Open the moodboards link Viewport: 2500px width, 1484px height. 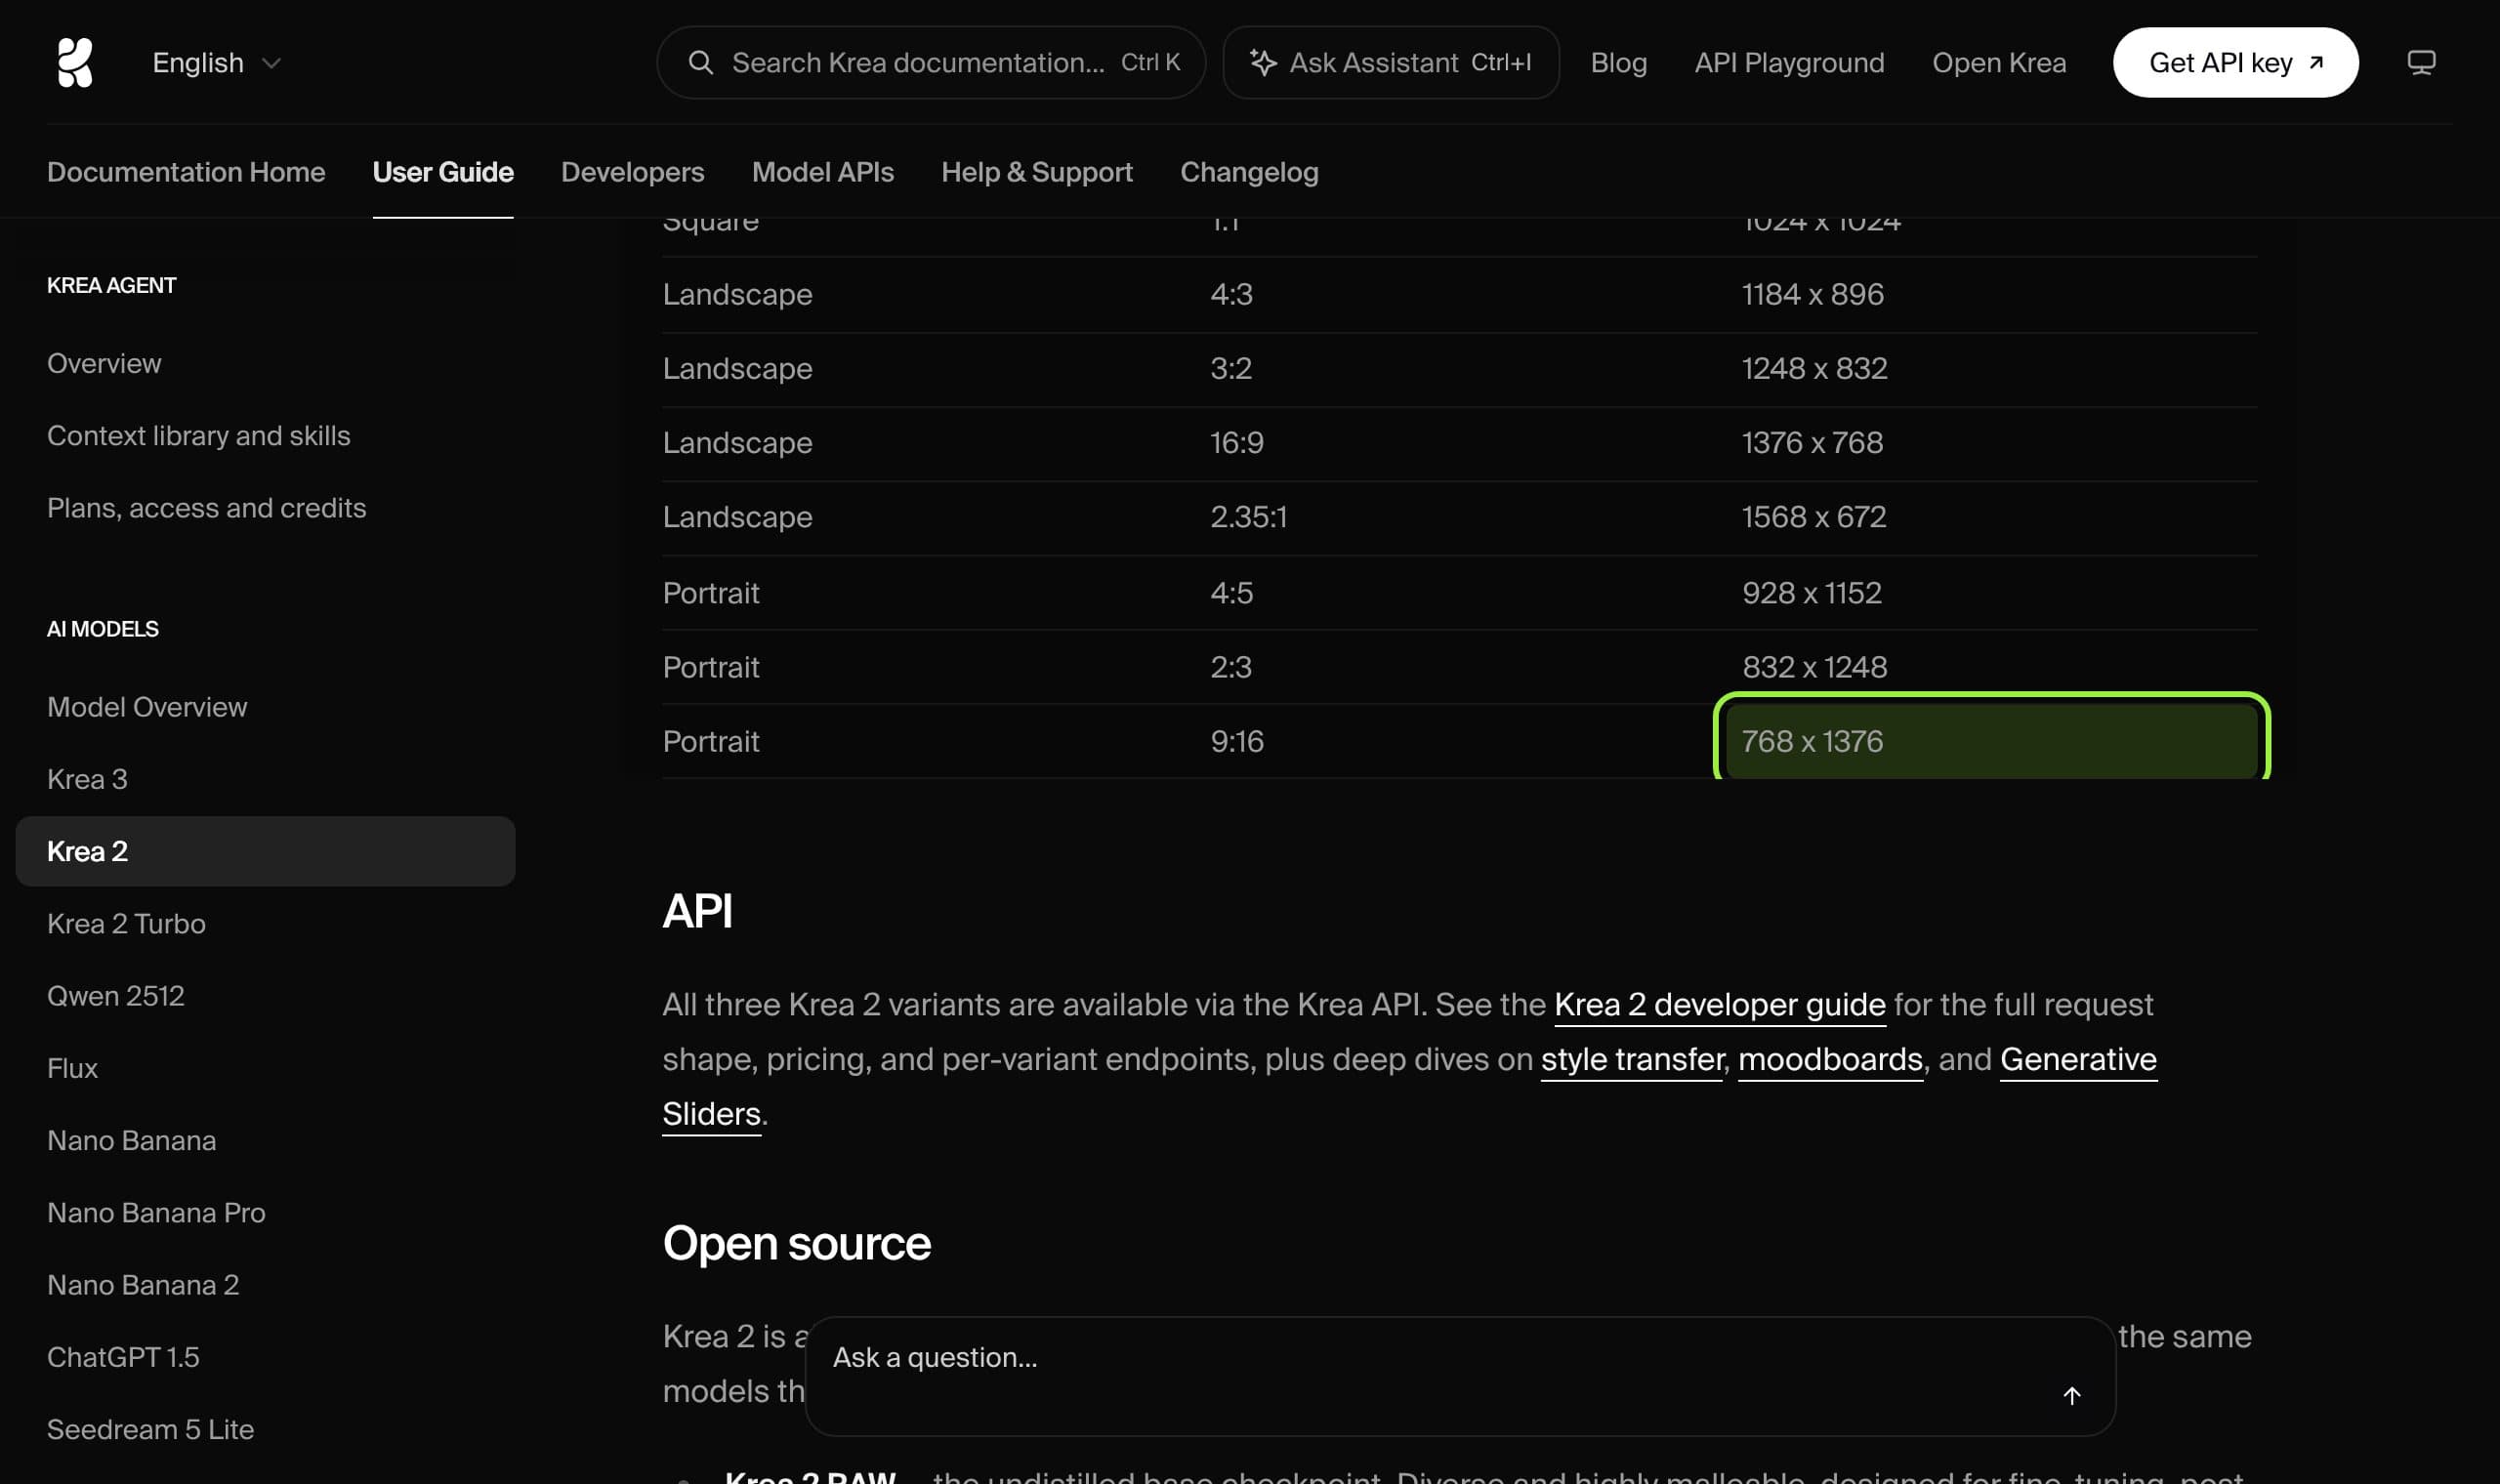click(x=1830, y=1059)
